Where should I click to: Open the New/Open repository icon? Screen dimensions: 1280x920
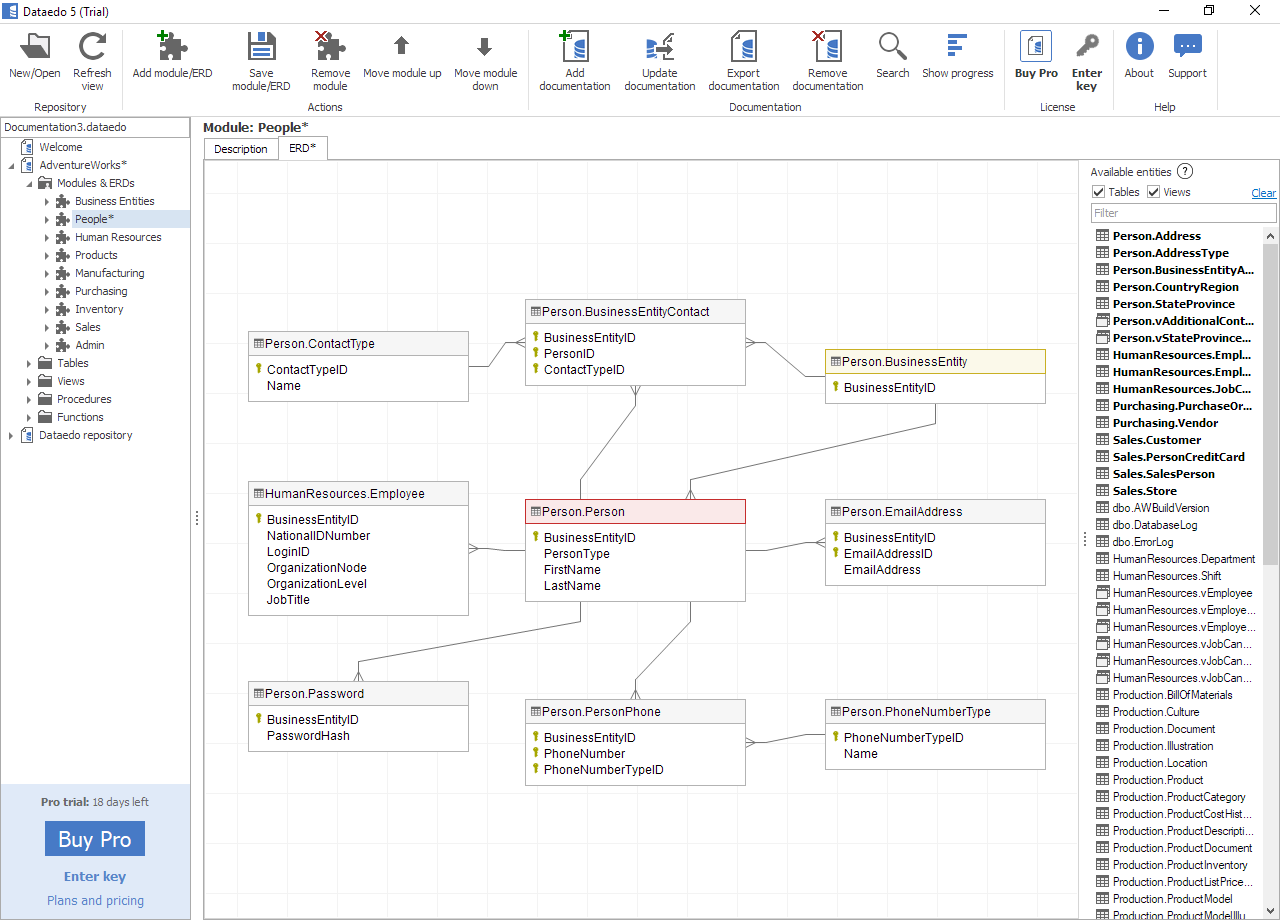pyautogui.click(x=35, y=46)
